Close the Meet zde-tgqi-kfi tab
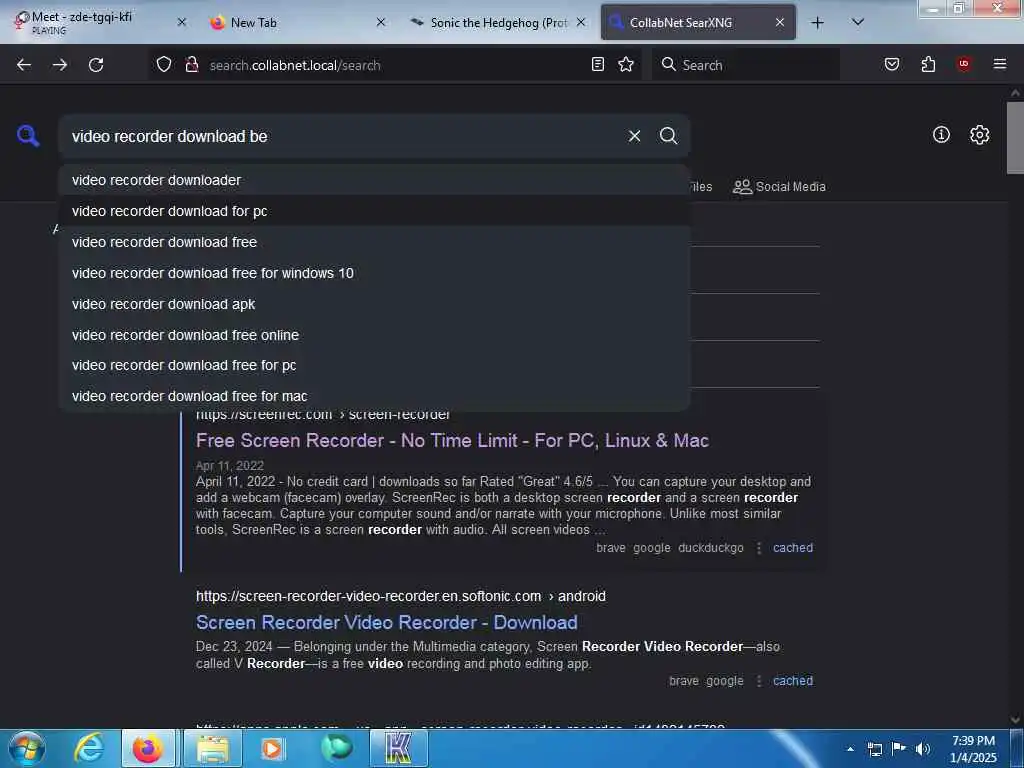Screen dimensions: 1024x768 (x=182, y=22)
